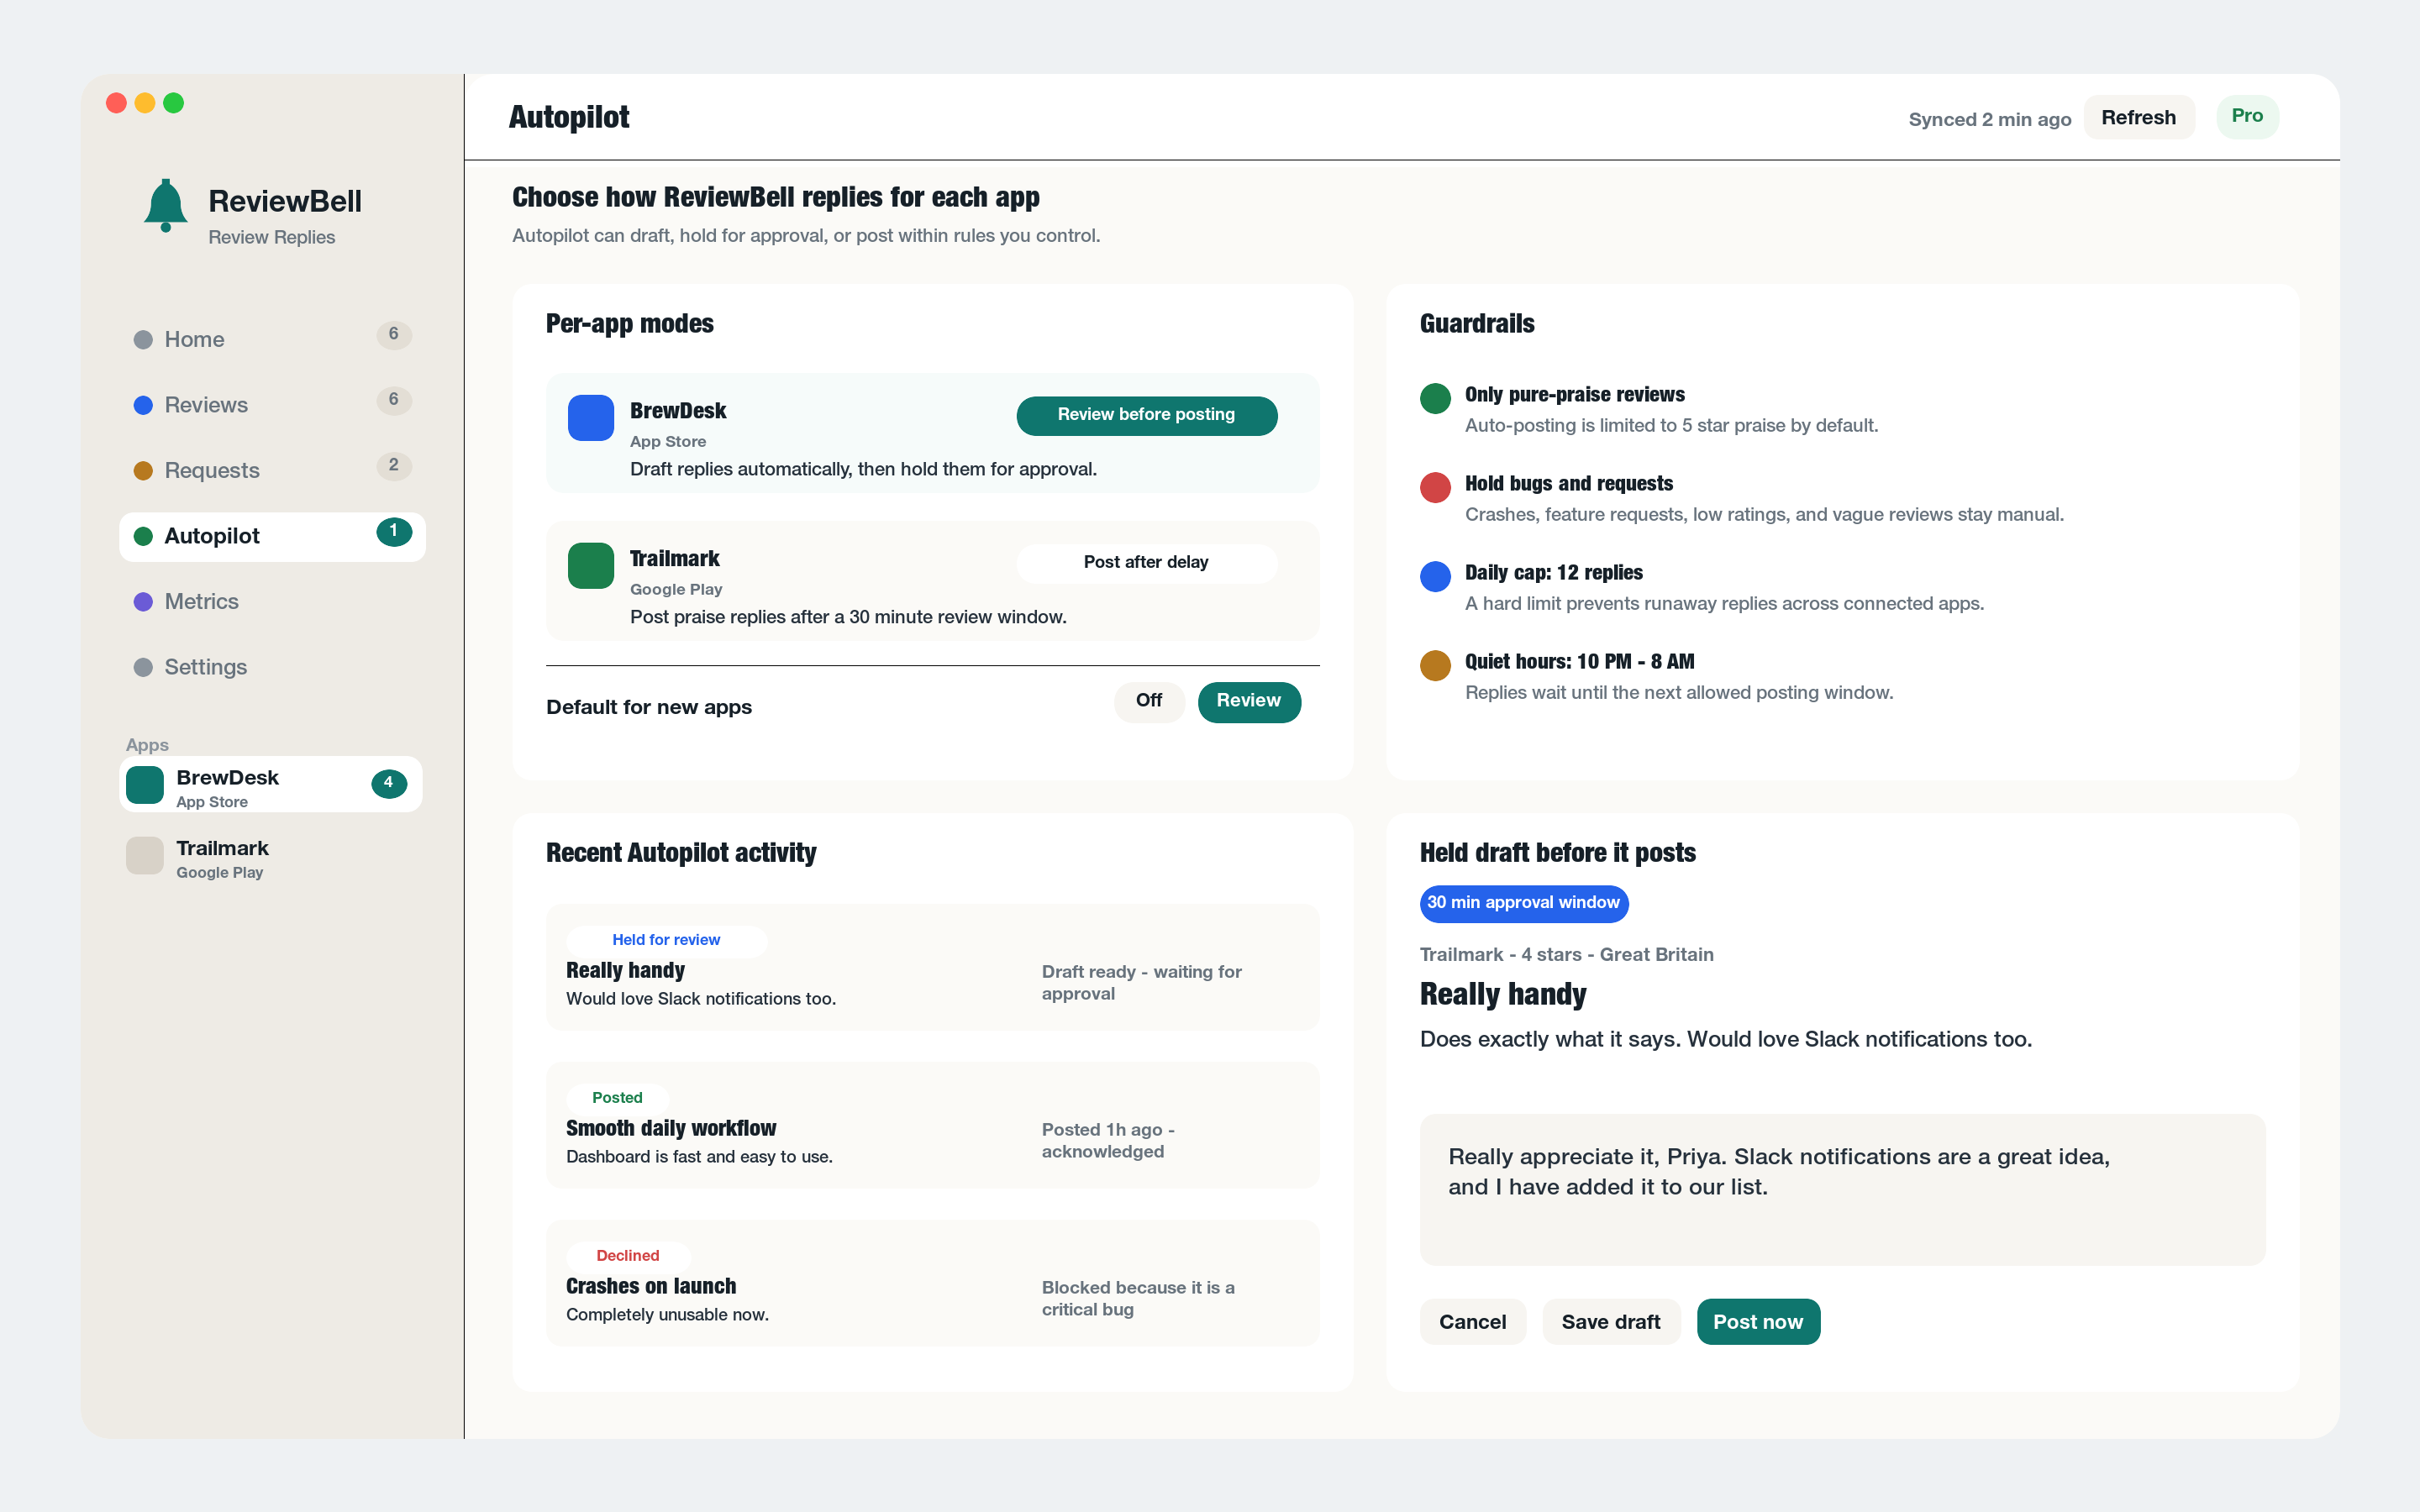Click Blocked because it is a critical bug
Image resolution: width=2420 pixels, height=1512 pixels.
(x=1138, y=1299)
